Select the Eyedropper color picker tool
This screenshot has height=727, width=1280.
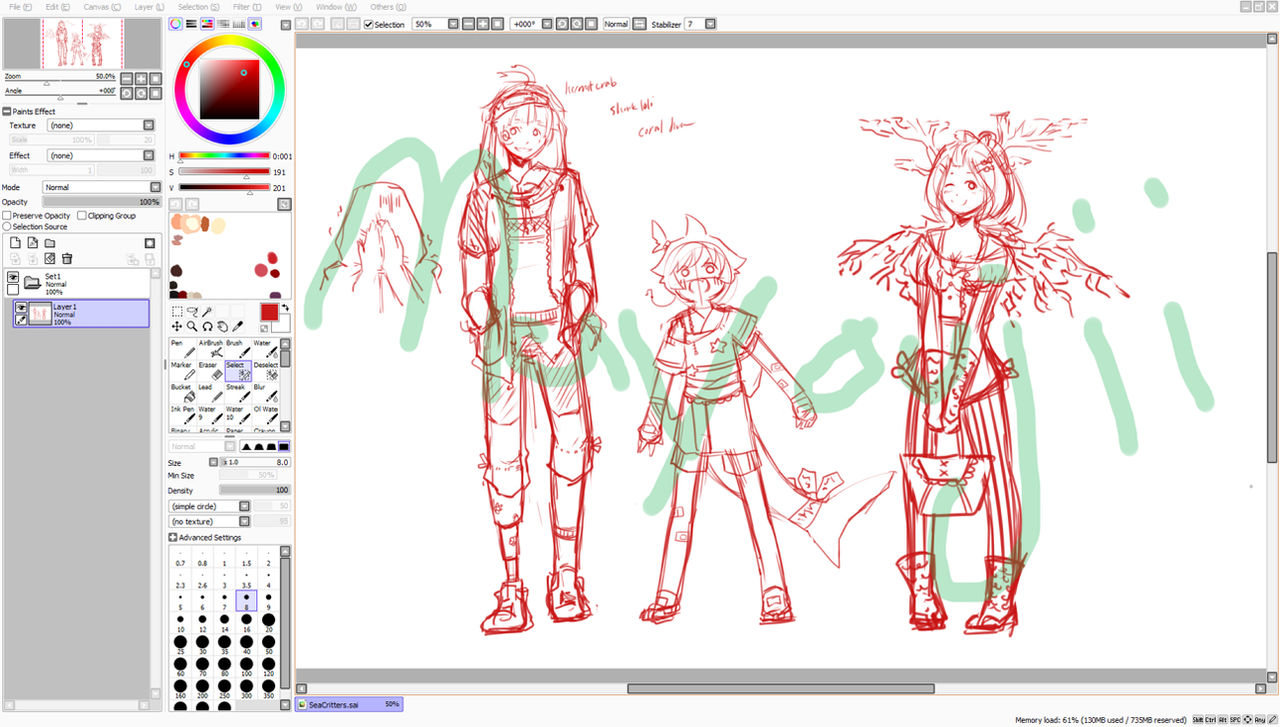[237, 326]
